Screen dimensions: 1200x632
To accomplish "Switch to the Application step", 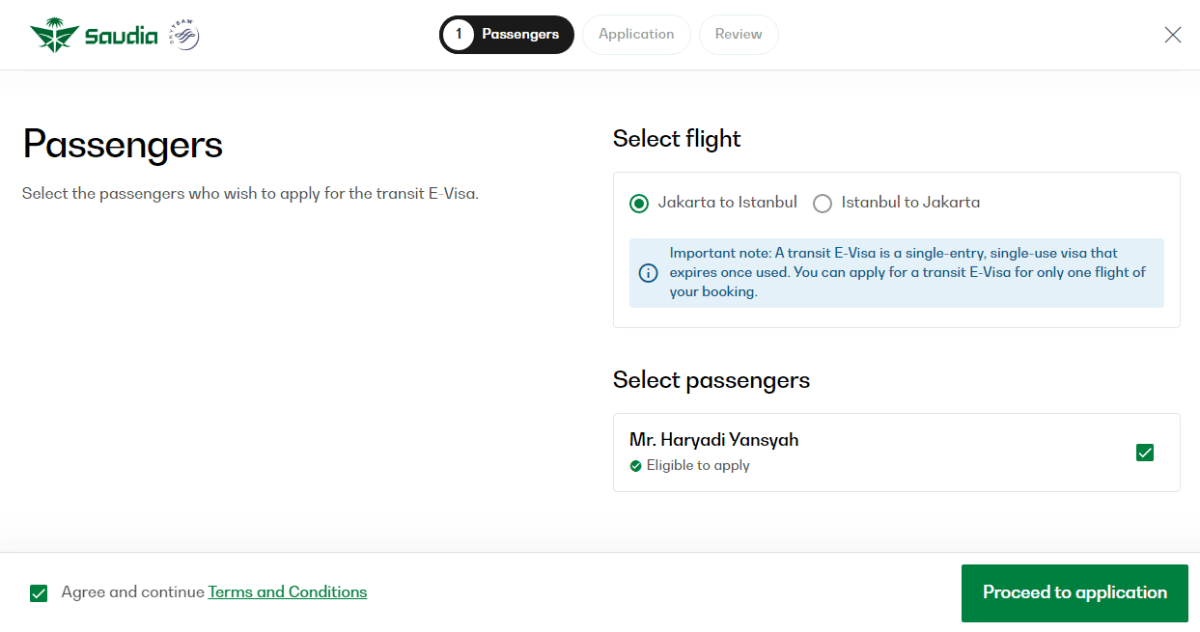I will [636, 34].
